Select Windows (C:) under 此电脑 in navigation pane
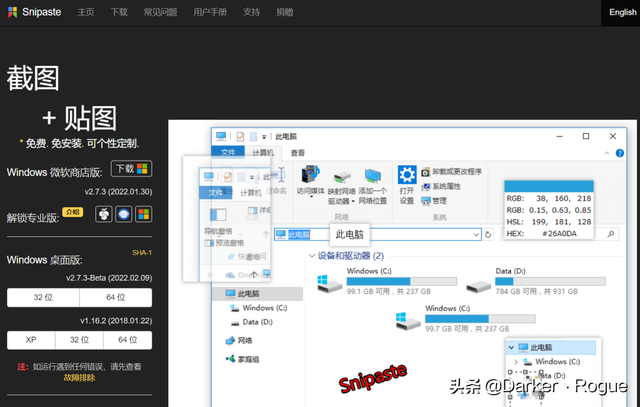 pyautogui.click(x=259, y=308)
